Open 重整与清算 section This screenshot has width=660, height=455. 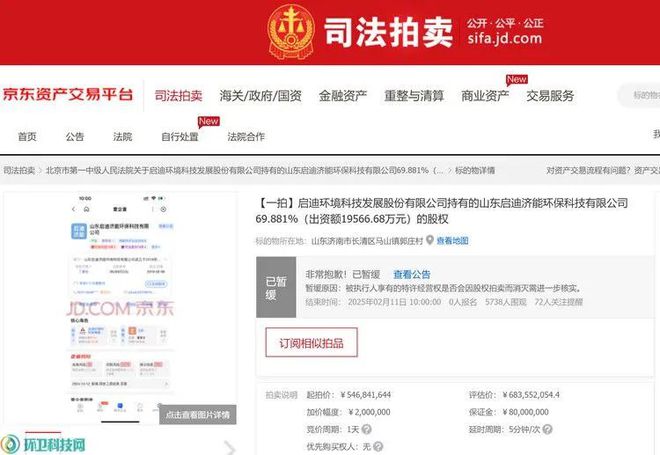[414, 96]
